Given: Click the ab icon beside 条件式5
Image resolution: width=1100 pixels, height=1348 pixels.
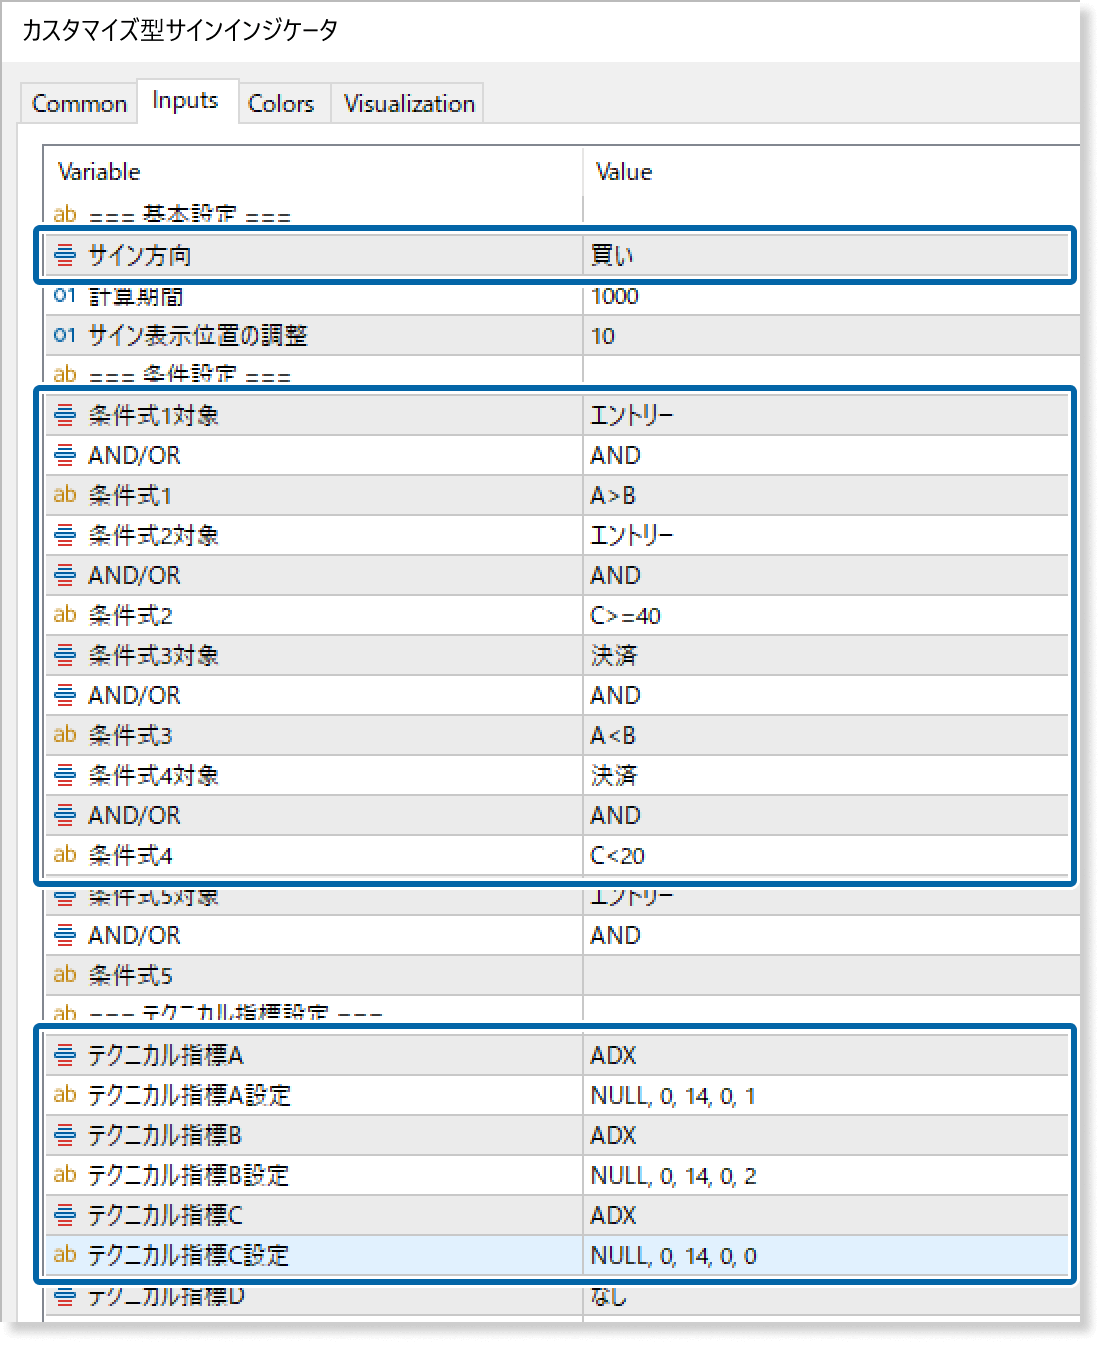Looking at the screenshot, I should click(65, 974).
